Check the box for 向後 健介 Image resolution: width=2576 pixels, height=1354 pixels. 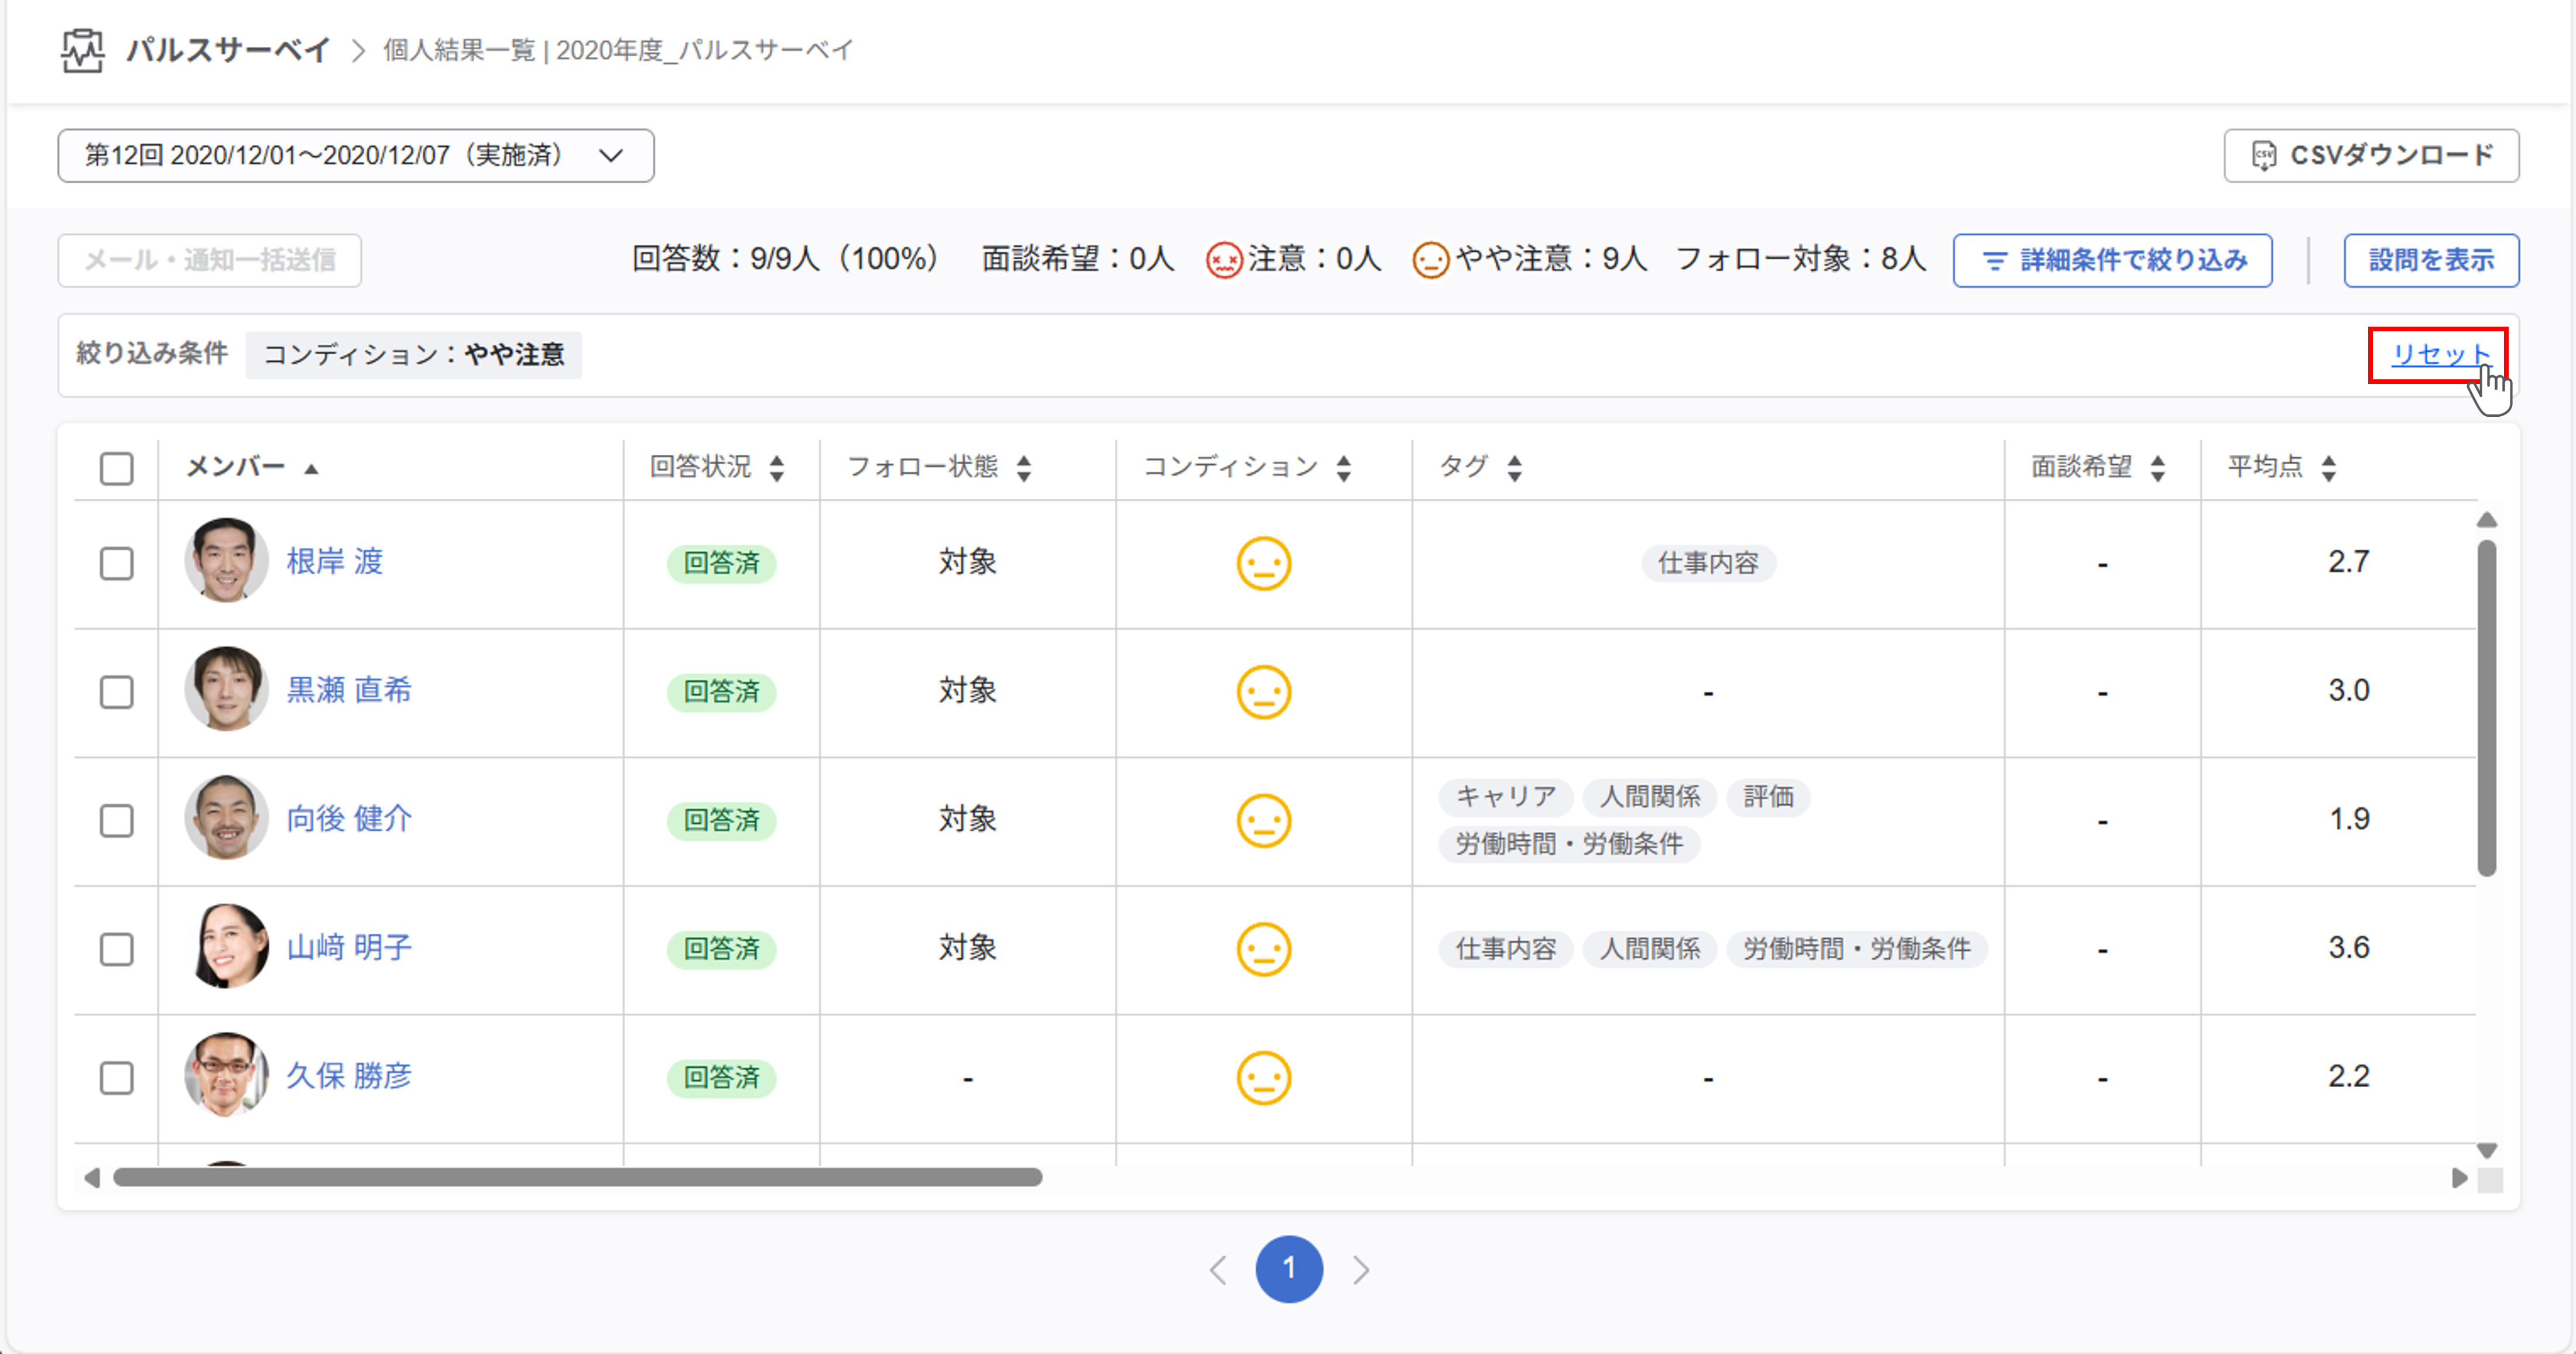(x=117, y=821)
